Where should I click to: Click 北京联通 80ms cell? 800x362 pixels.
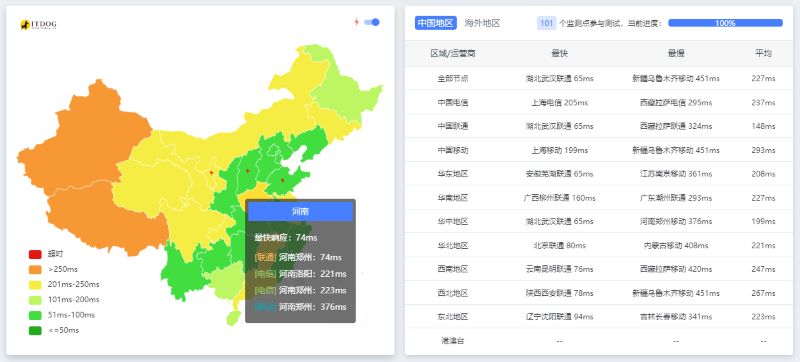559,246
